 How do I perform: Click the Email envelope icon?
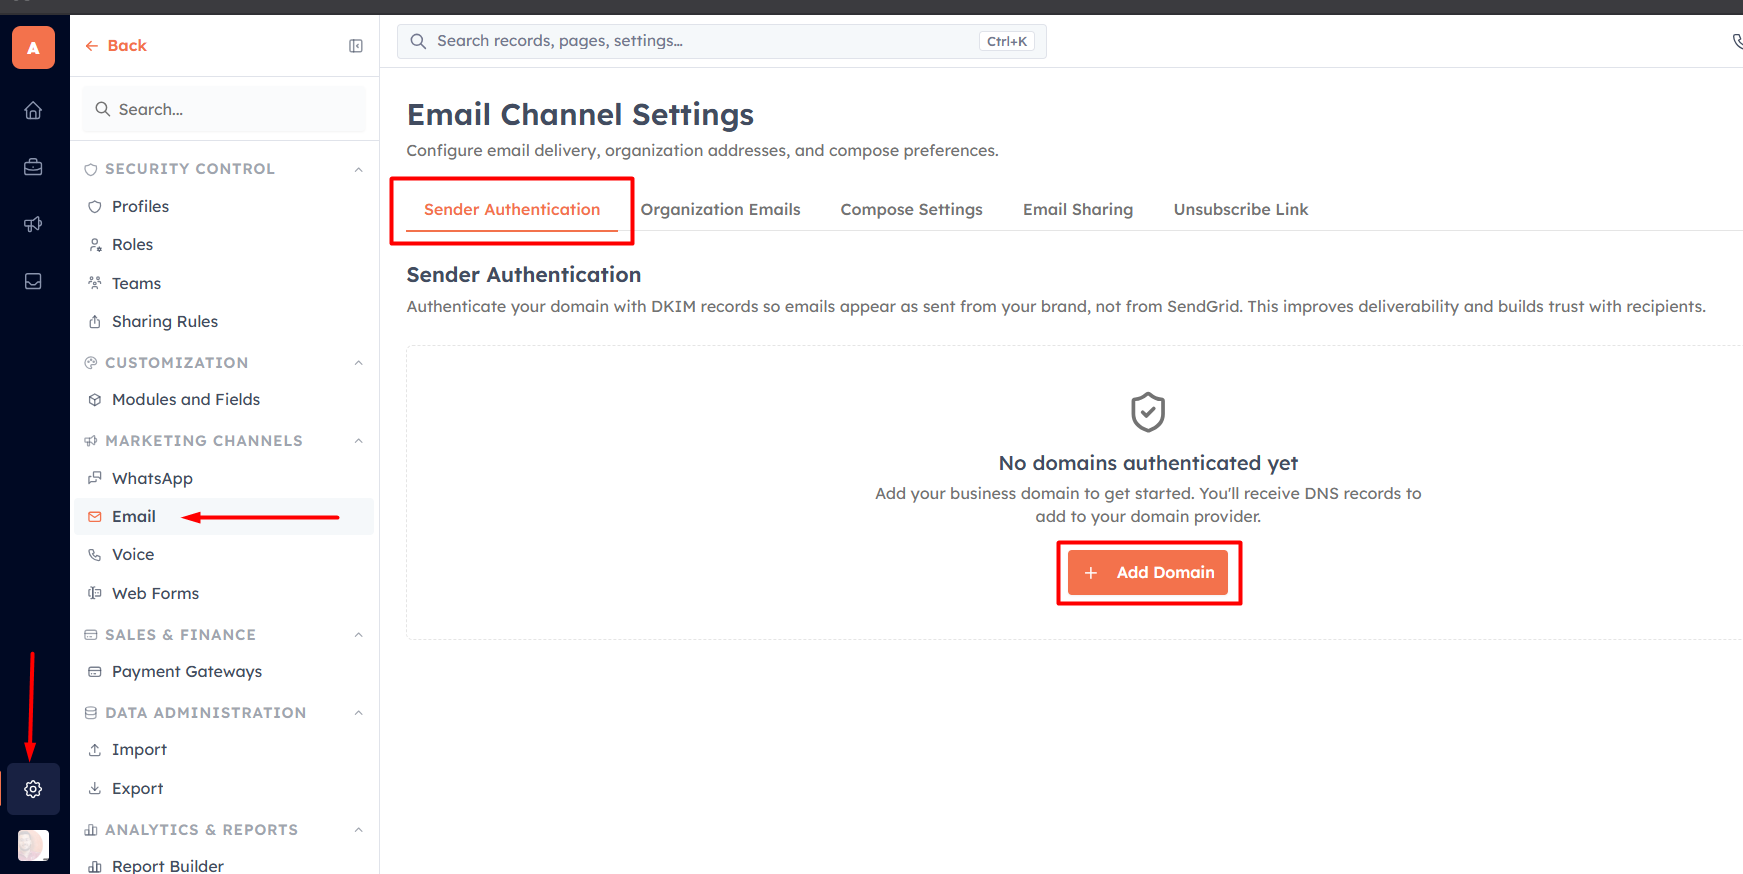[x=95, y=517]
